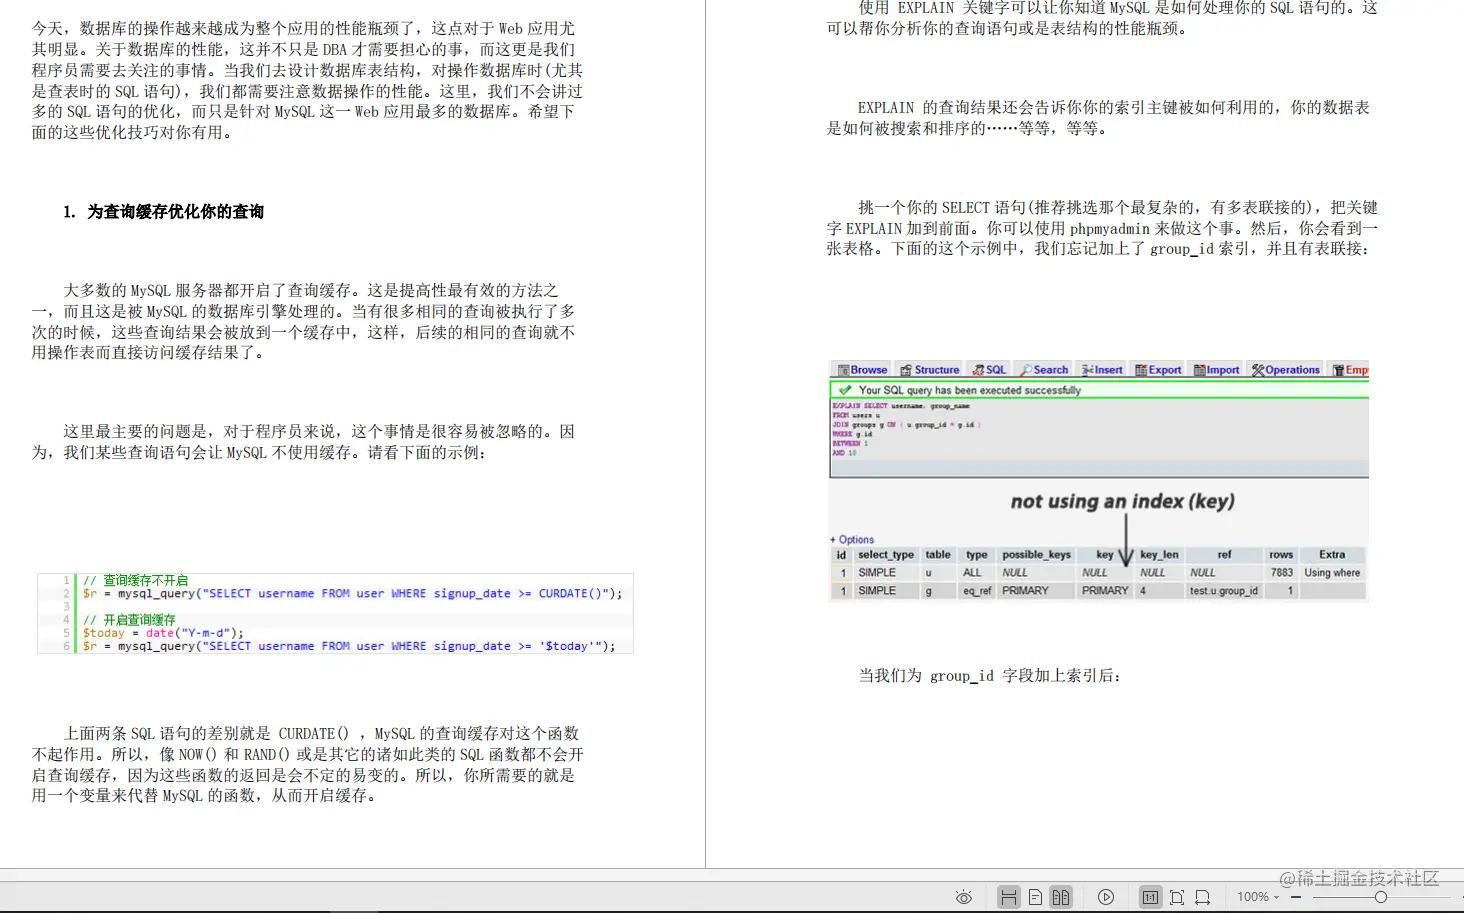Switch to the Structure tab
The width and height of the screenshot is (1464, 913).
(936, 369)
